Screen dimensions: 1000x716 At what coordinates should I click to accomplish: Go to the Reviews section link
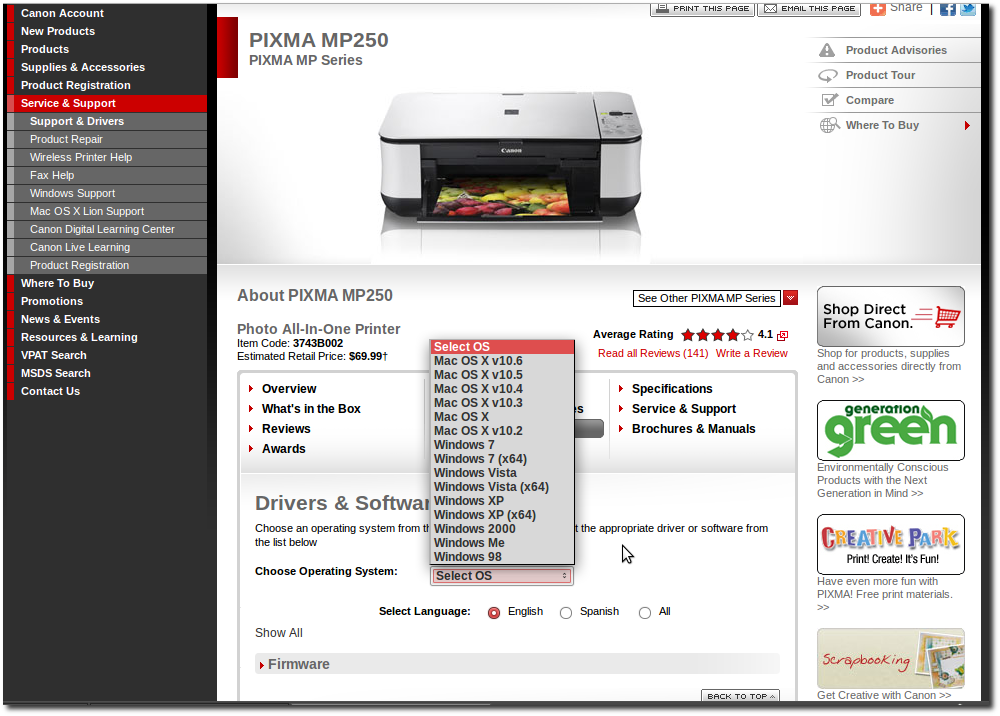pyautogui.click(x=286, y=429)
